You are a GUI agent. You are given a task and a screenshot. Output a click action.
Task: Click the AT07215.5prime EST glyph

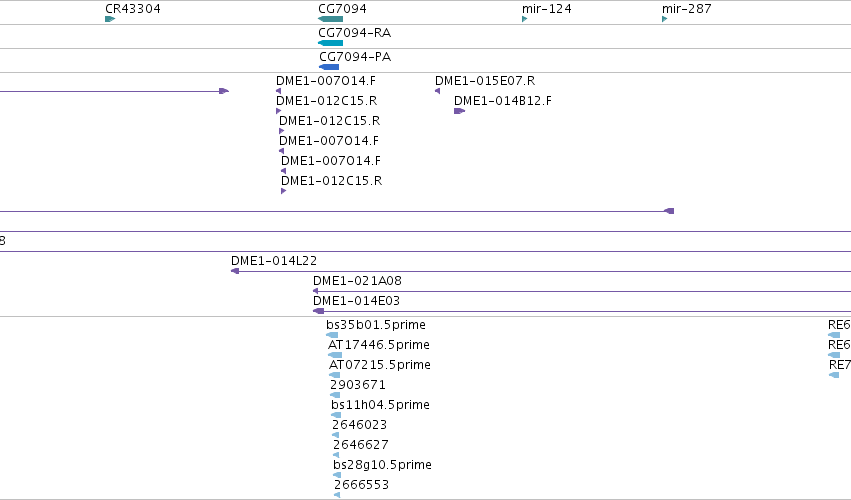coord(334,375)
